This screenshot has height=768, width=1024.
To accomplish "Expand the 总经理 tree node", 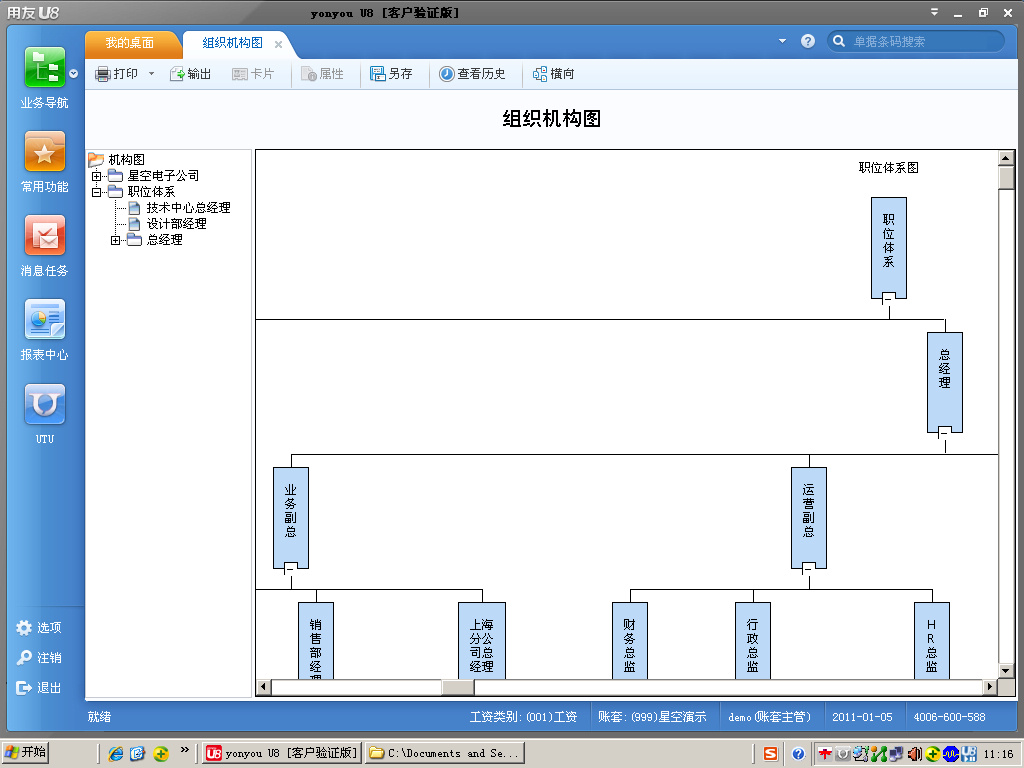I will click(116, 240).
